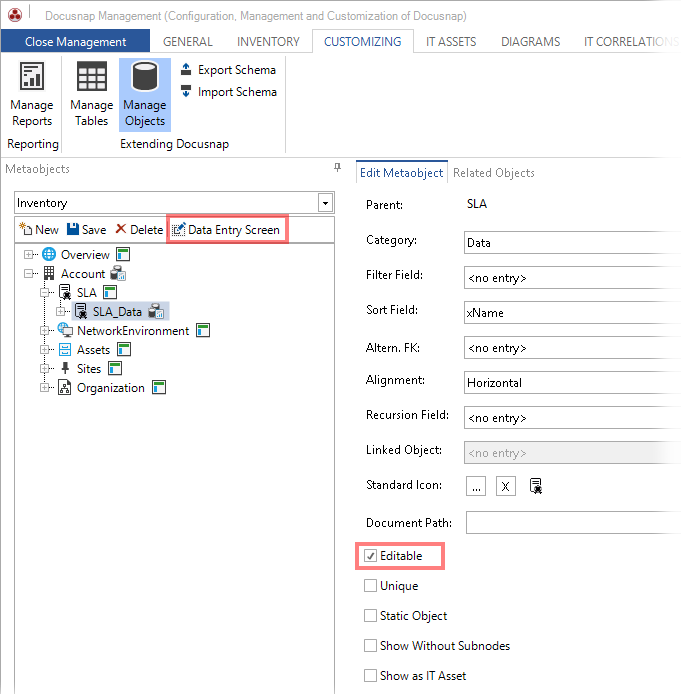The width and height of the screenshot is (681, 694).
Task: Open the Filter Field box
Action: click(x=572, y=278)
